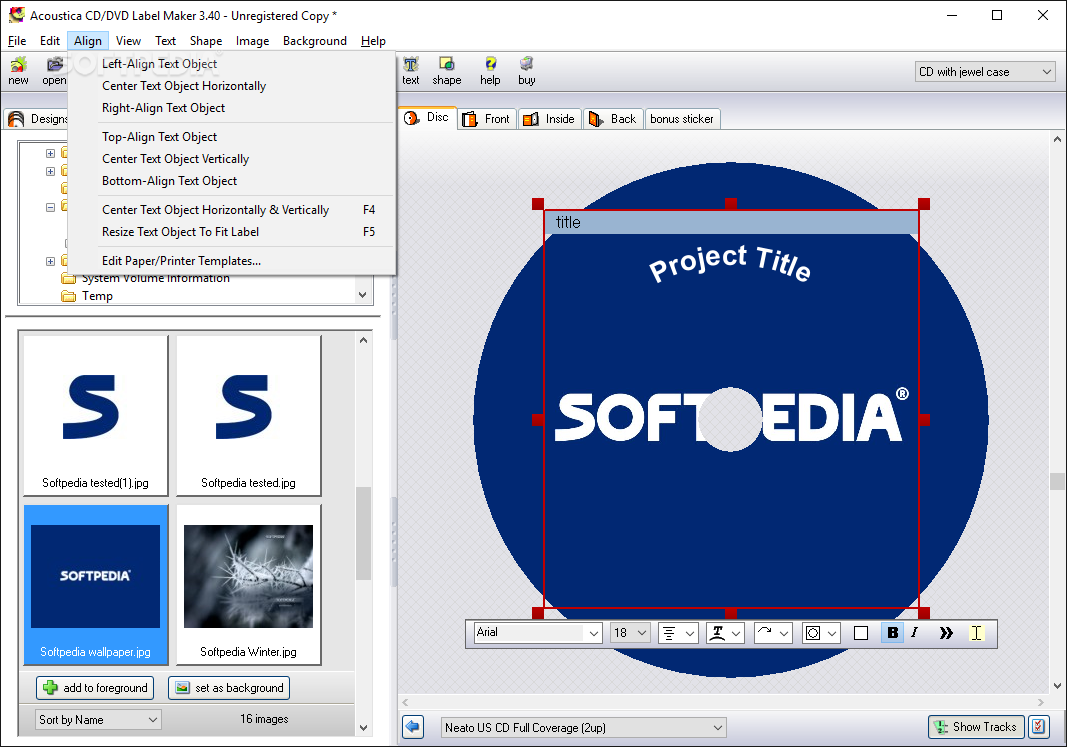Viewport: 1067px width, 747px height.
Task: Open the 'CD with jewel case' dropdown
Action: (985, 71)
